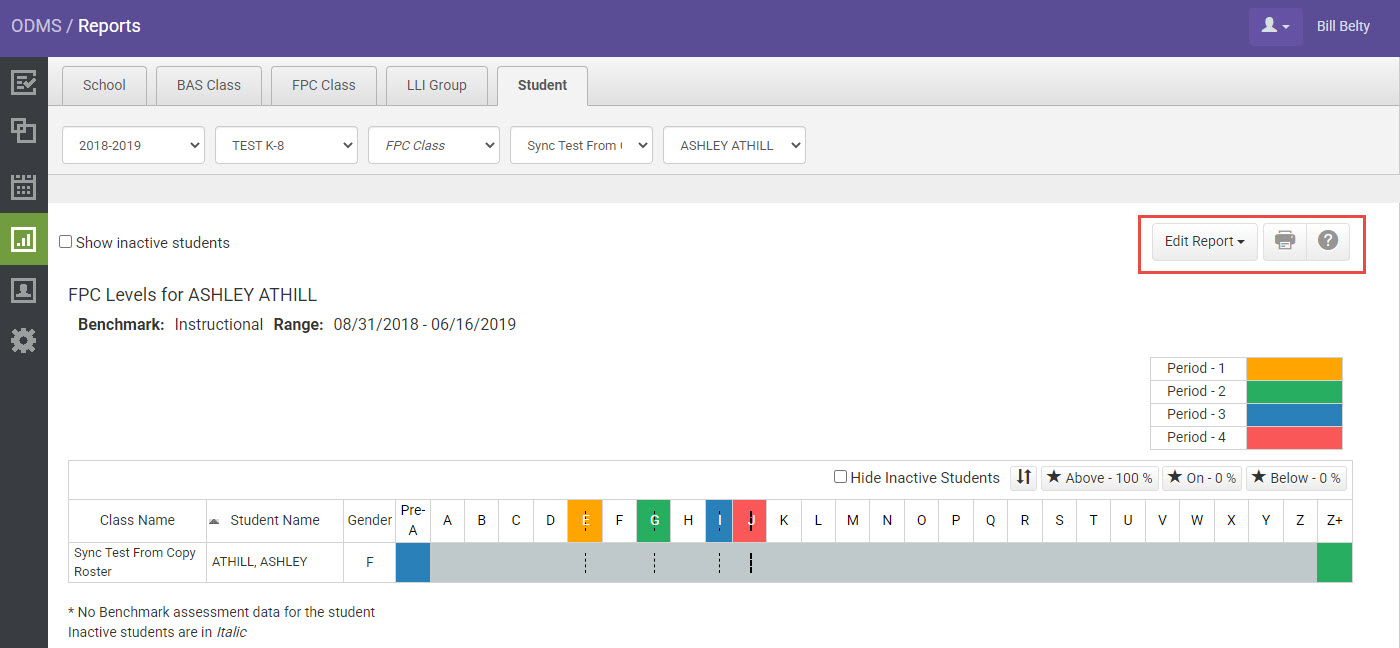Screen dimensions: 1400x648
Task: Click the sort arrows icon button
Action: point(1023,478)
